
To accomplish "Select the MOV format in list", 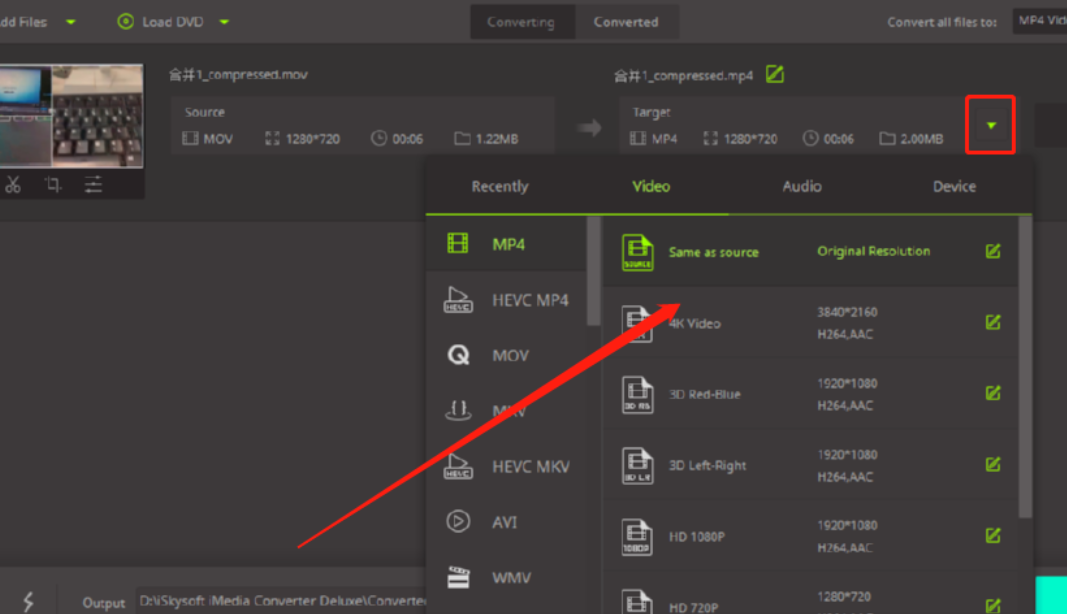I will [509, 355].
